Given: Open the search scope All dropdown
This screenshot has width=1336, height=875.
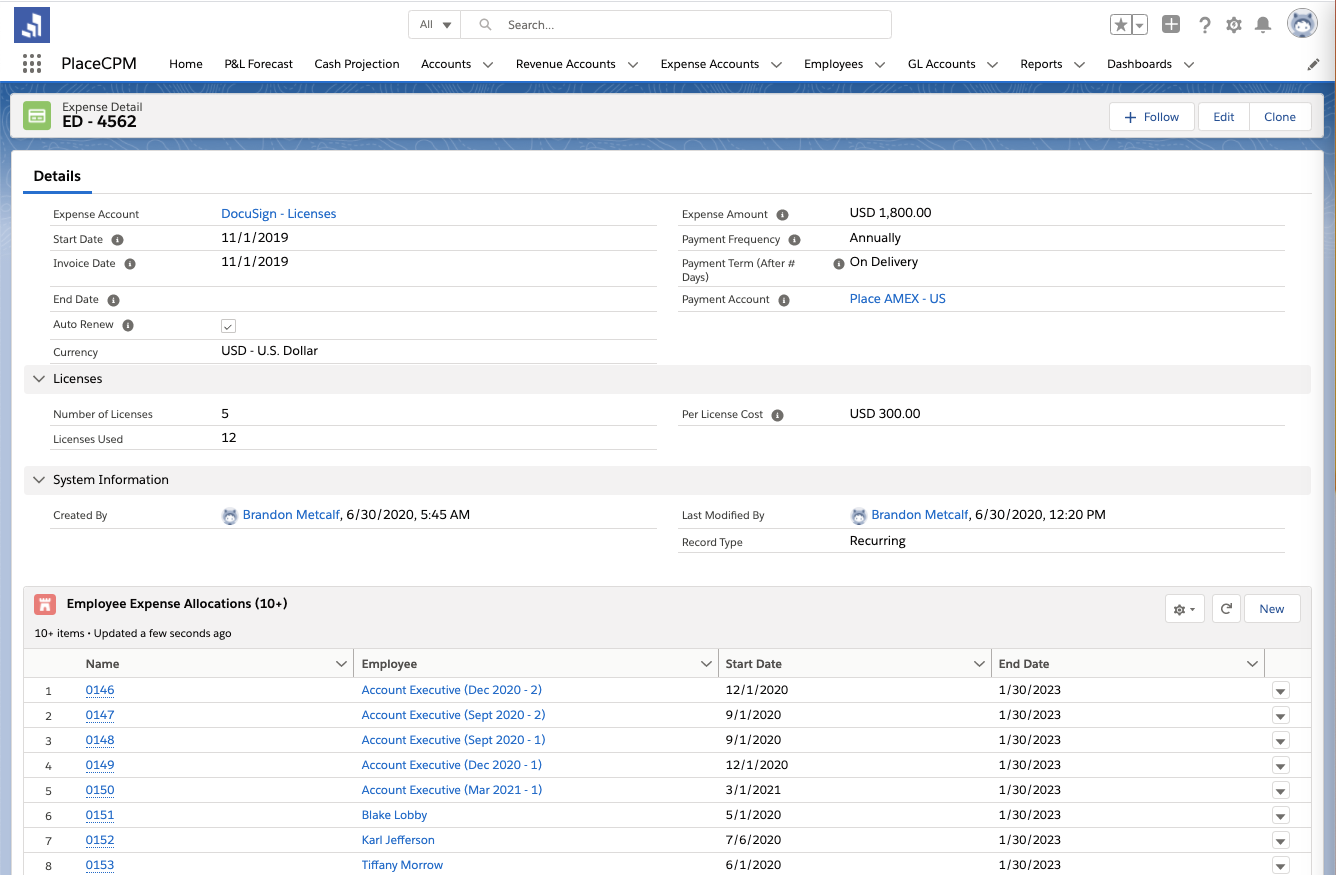Looking at the screenshot, I should pos(435,25).
